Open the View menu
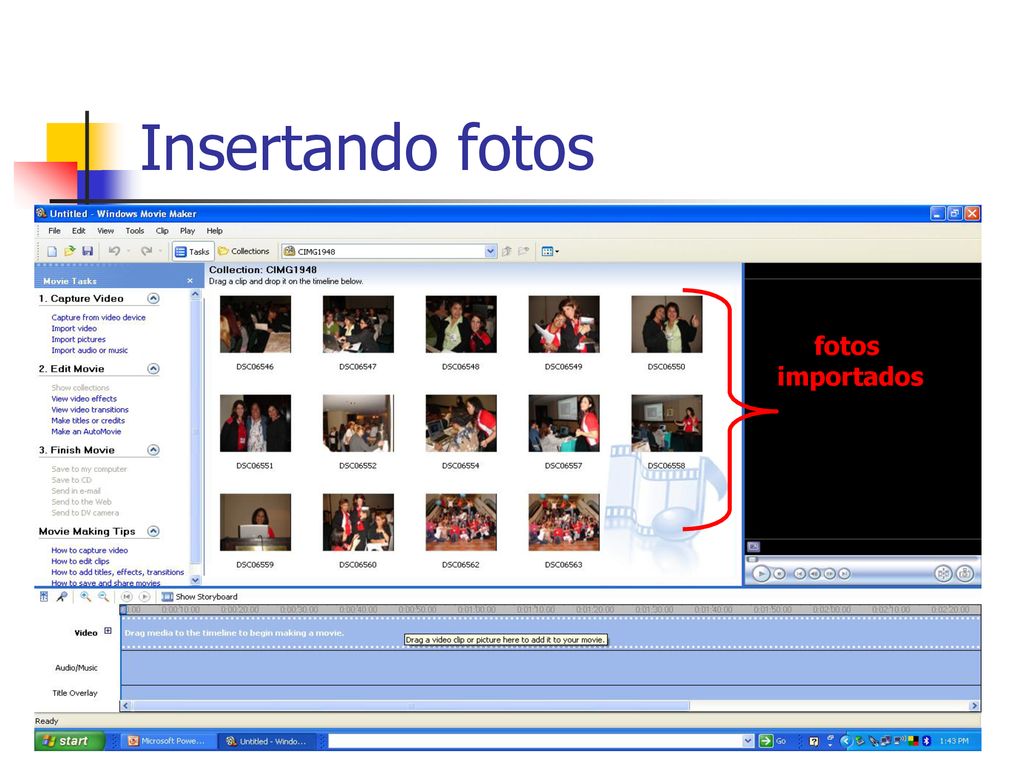Screen dimensions: 1024x768 [105, 231]
